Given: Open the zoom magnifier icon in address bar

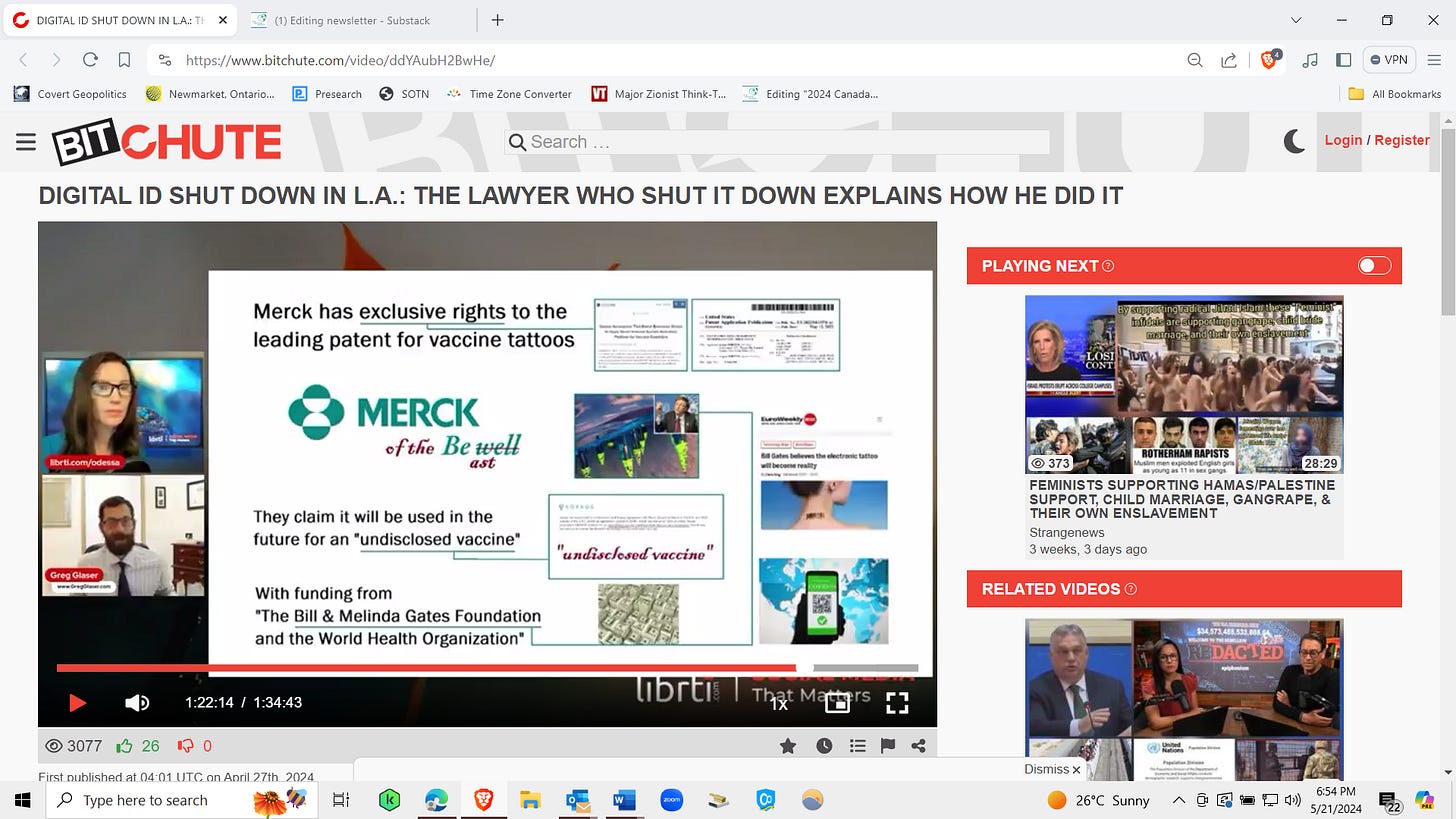Looking at the screenshot, I should [1194, 60].
